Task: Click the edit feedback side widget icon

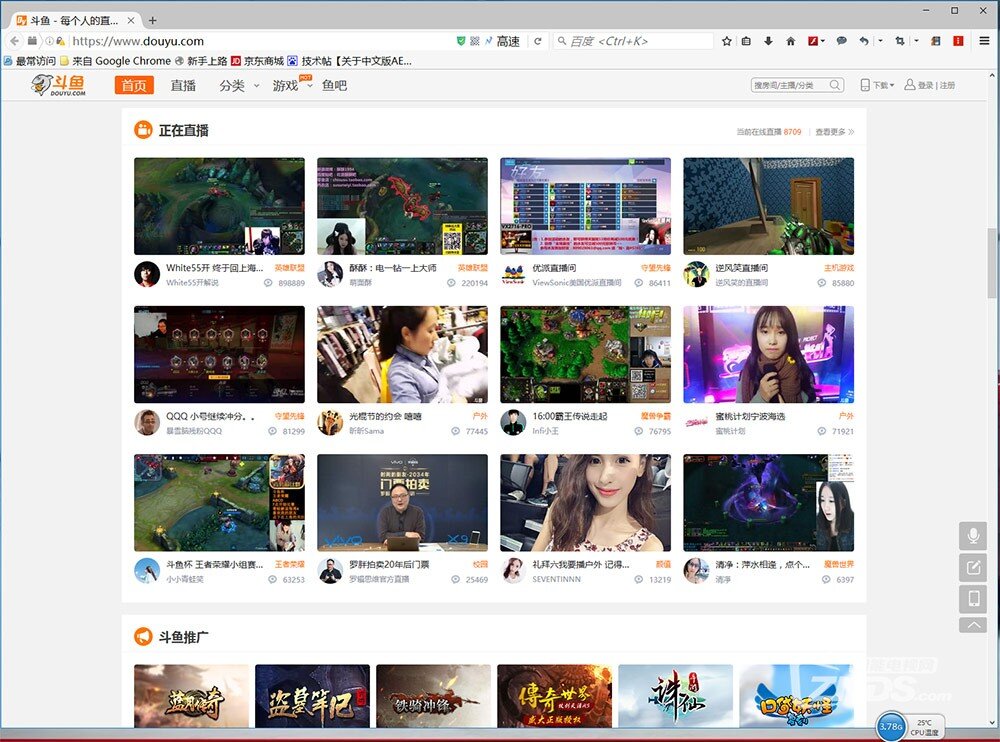Action: click(973, 567)
